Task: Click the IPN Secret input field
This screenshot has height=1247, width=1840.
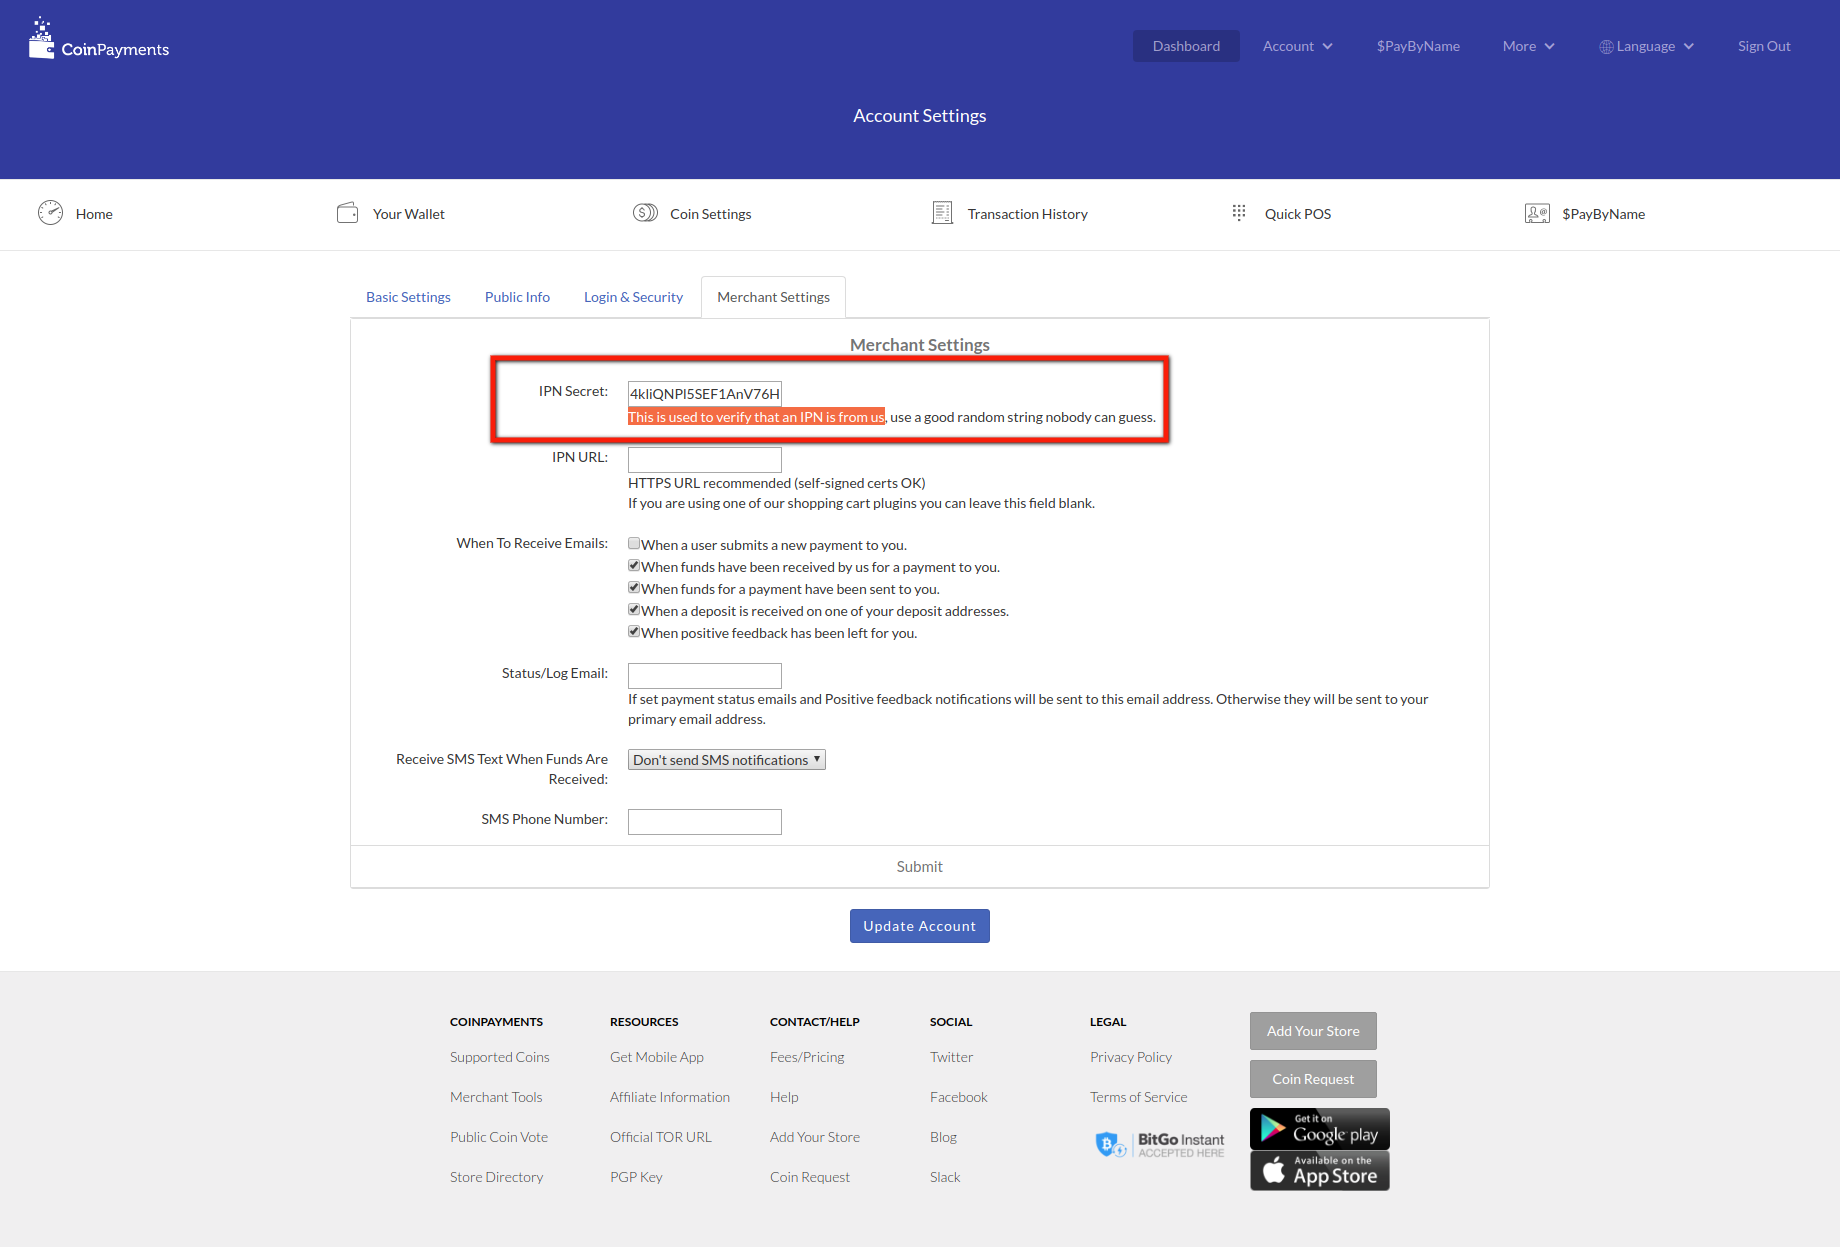Action: 705,394
